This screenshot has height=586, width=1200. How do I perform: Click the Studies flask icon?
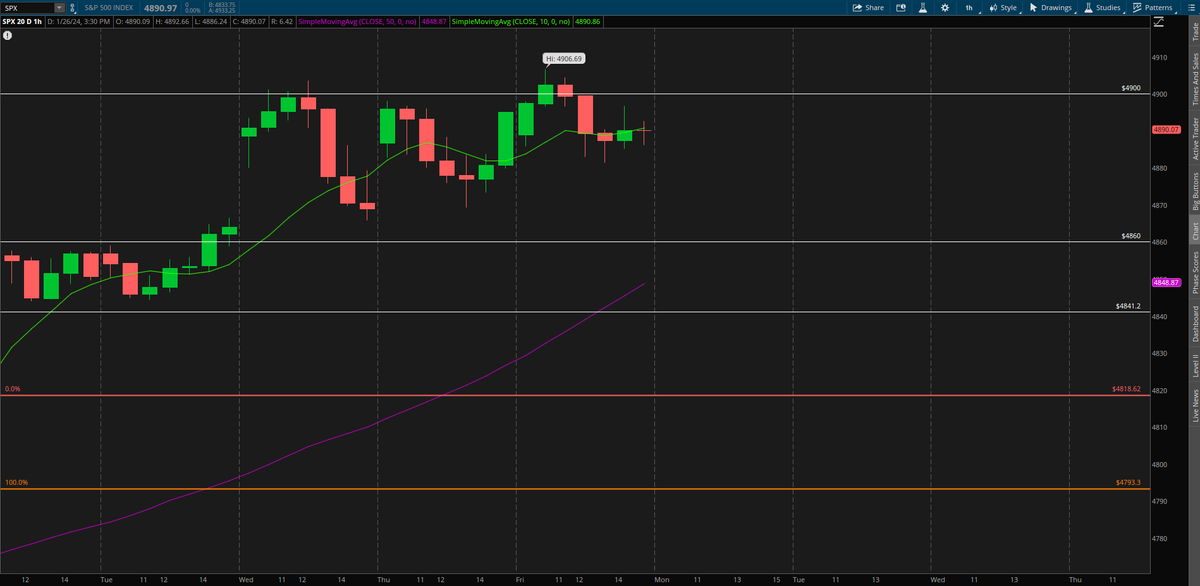tap(1088, 6)
